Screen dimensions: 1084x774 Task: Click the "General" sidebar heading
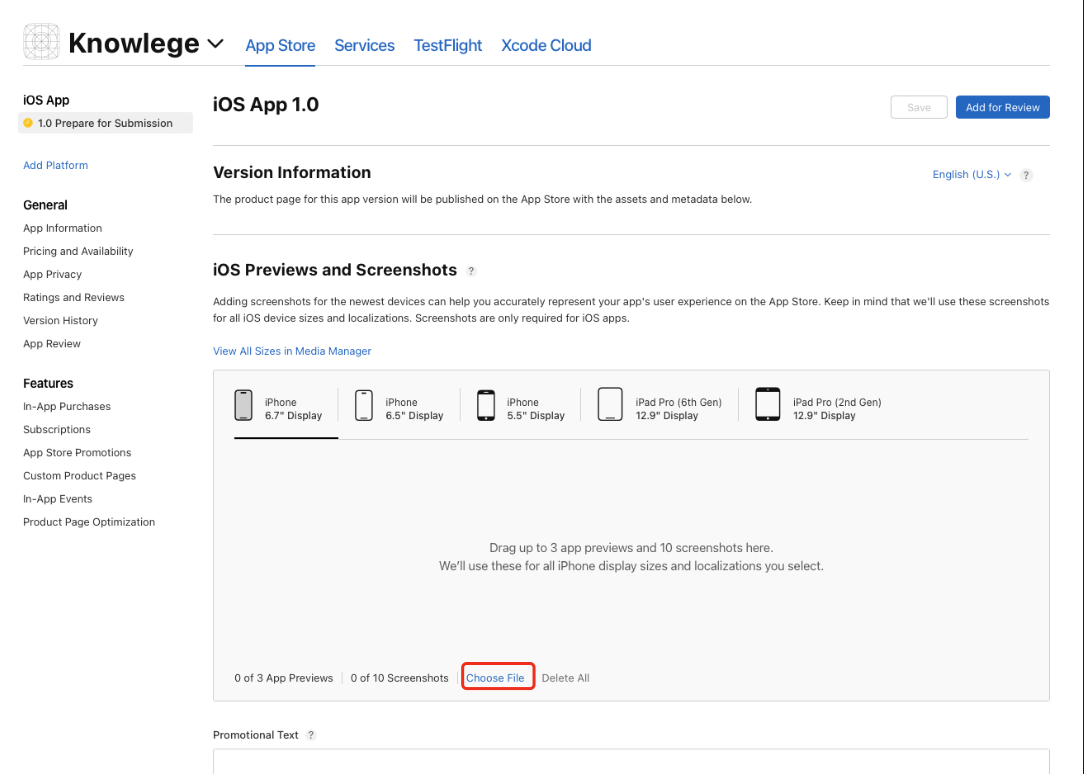pos(45,205)
